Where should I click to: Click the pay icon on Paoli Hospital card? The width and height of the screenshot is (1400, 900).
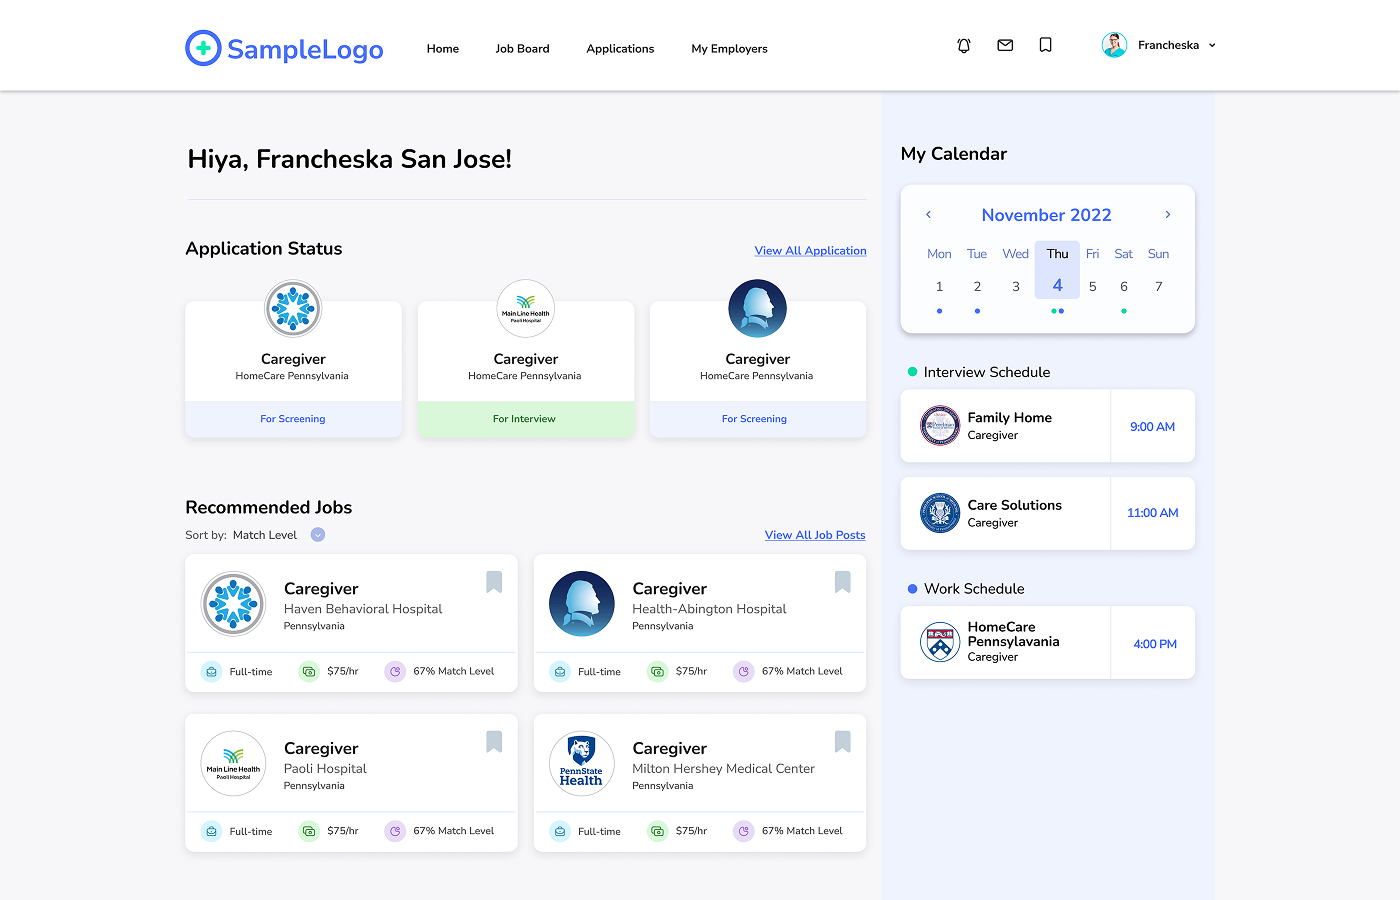[x=309, y=831]
